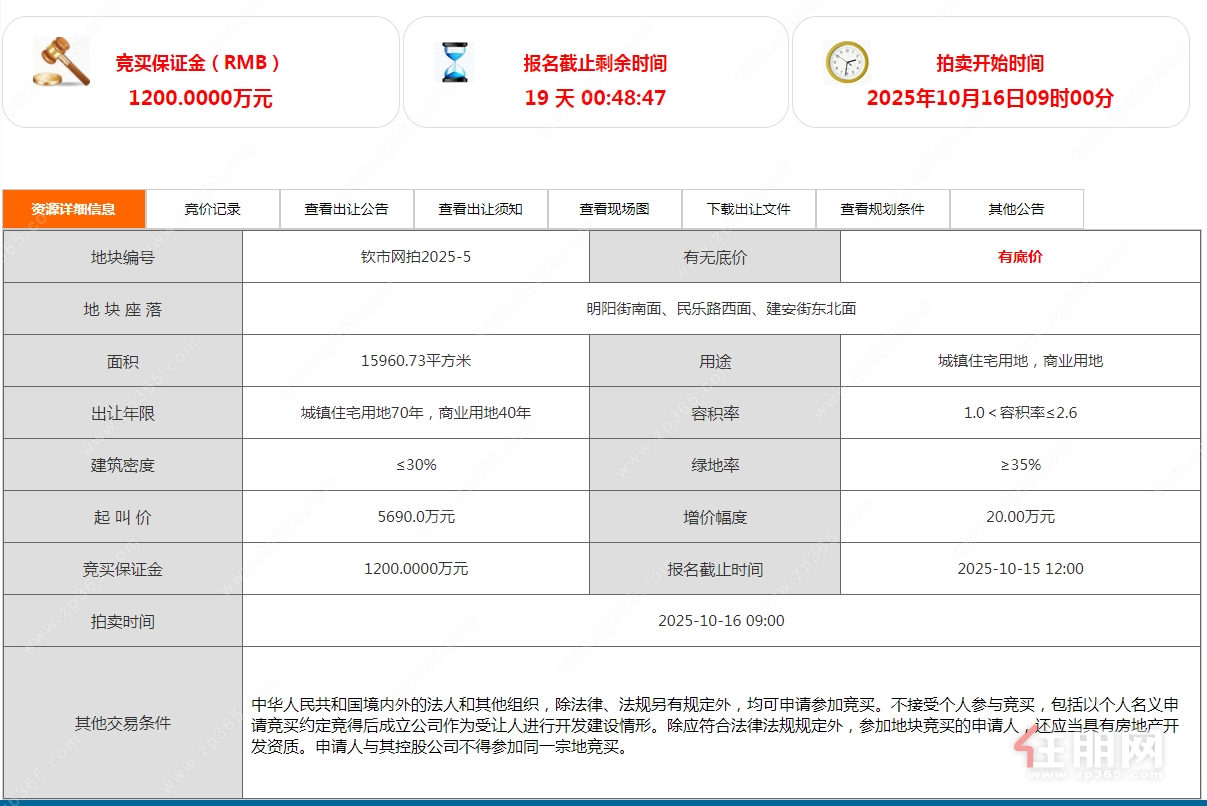Click the registration deadline 2025-10-15 12:00
The height and width of the screenshot is (806, 1207).
1020,569
